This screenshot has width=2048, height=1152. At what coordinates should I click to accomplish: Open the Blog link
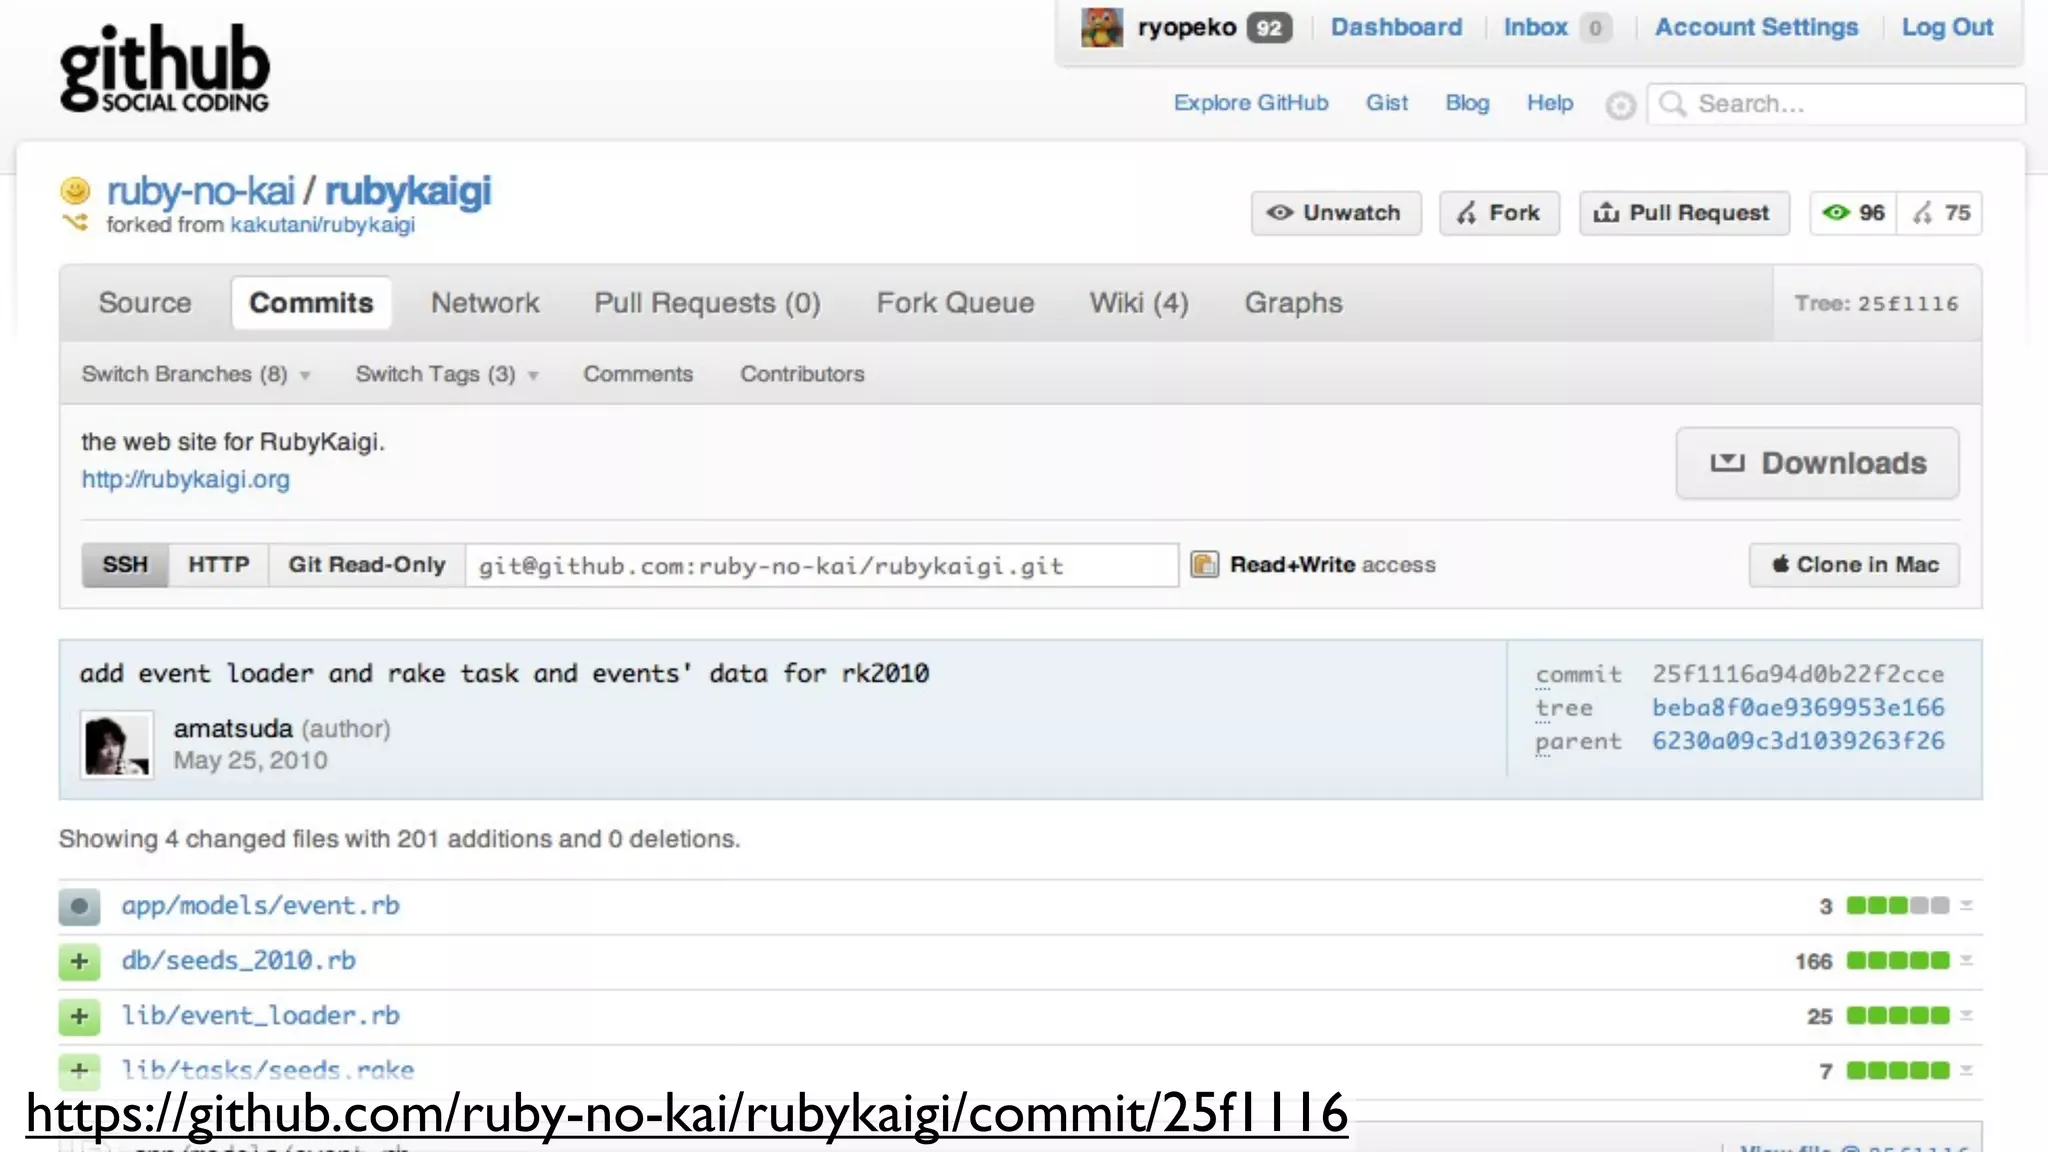tap(1467, 103)
